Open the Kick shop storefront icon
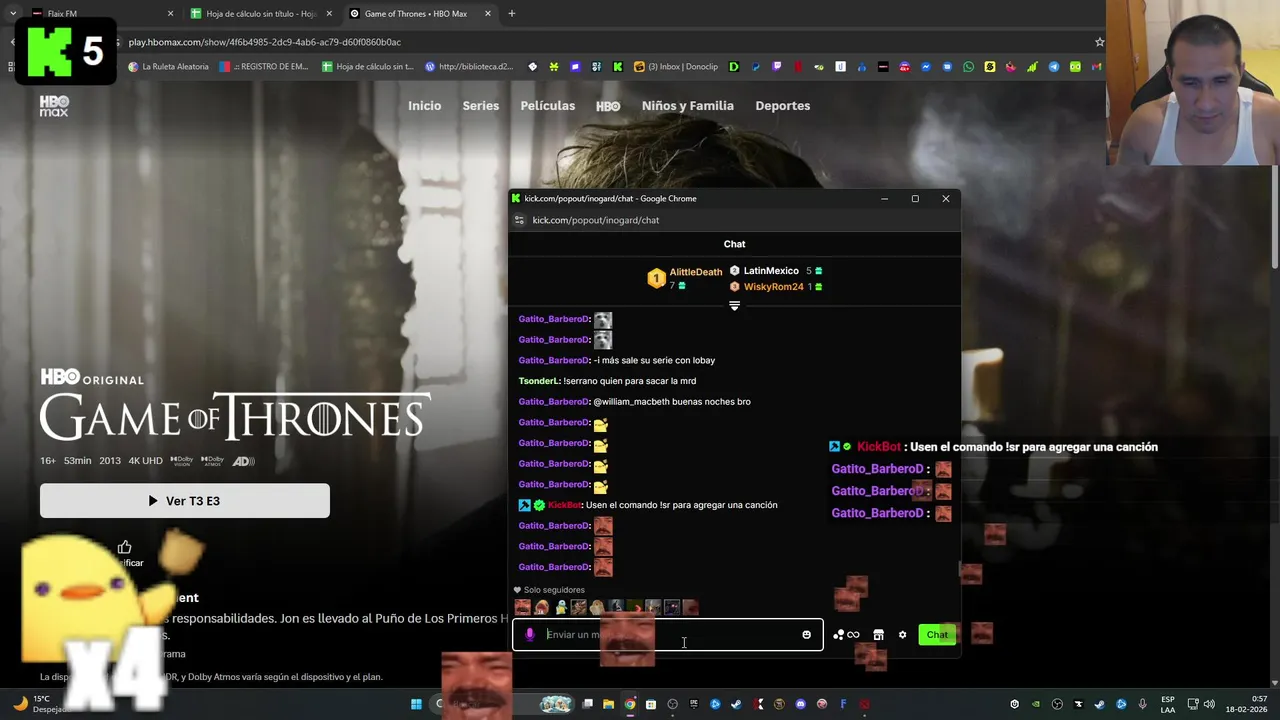Image resolution: width=1280 pixels, height=720 pixels. [878, 635]
